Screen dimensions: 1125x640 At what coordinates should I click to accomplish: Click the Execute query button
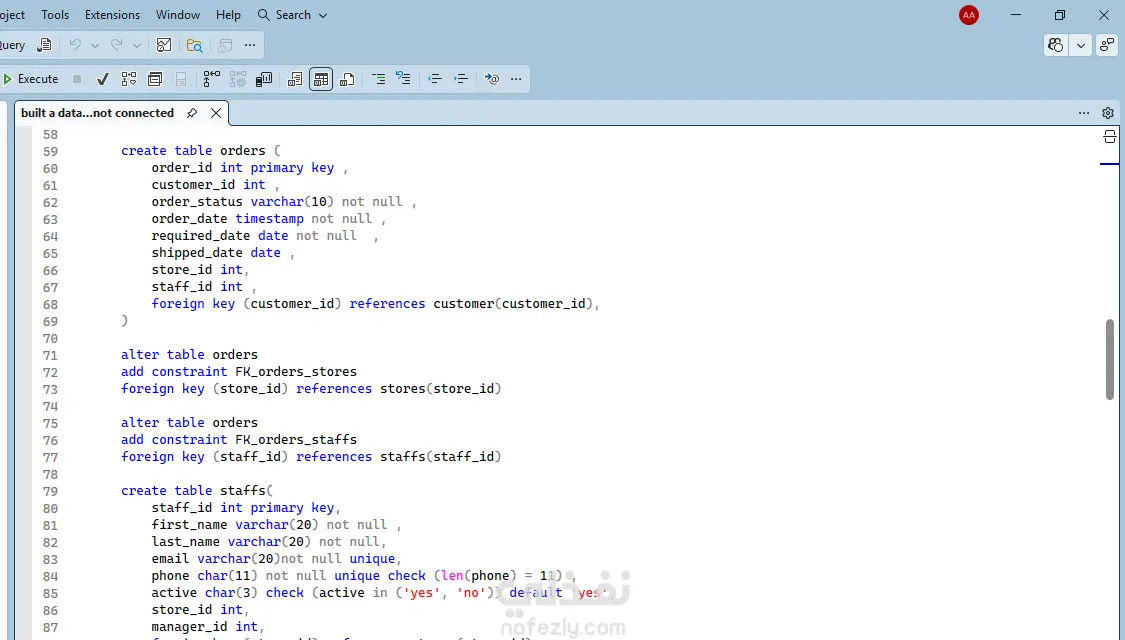click(32, 79)
